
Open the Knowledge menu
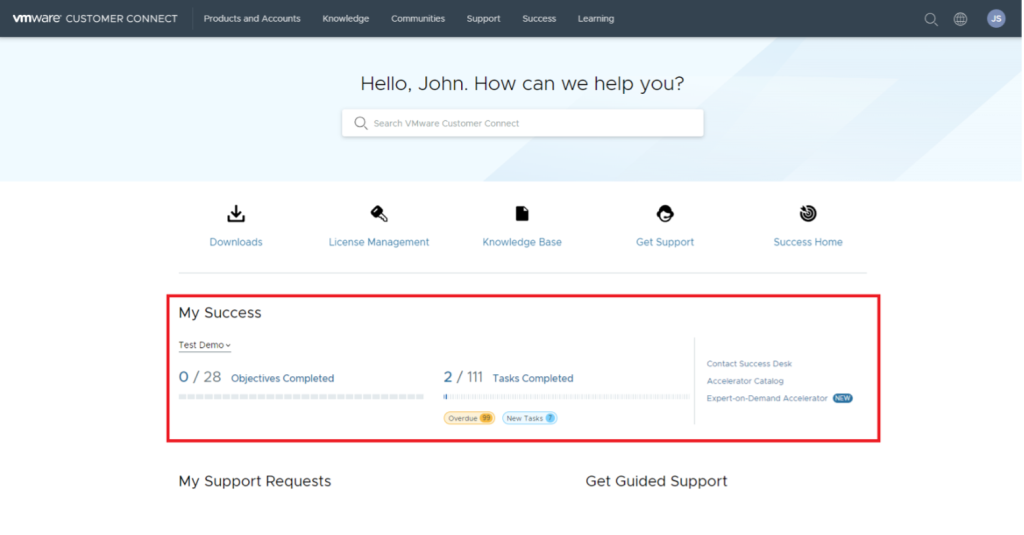(345, 18)
